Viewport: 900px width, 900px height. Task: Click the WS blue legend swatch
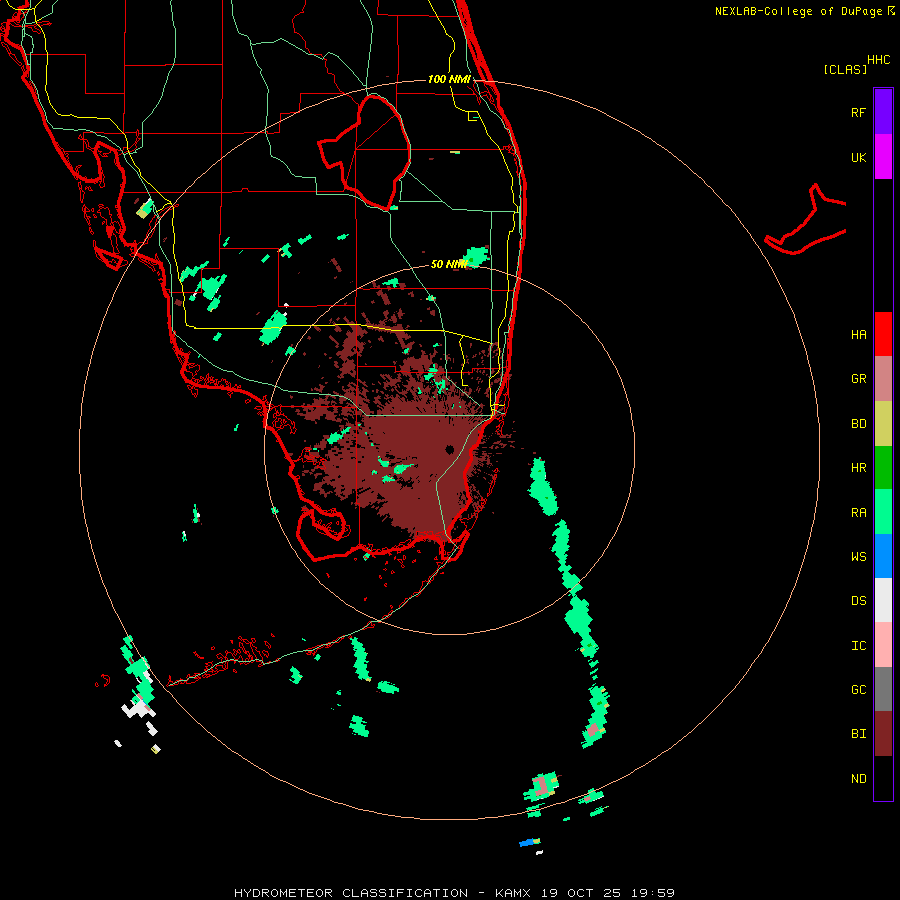(883, 556)
